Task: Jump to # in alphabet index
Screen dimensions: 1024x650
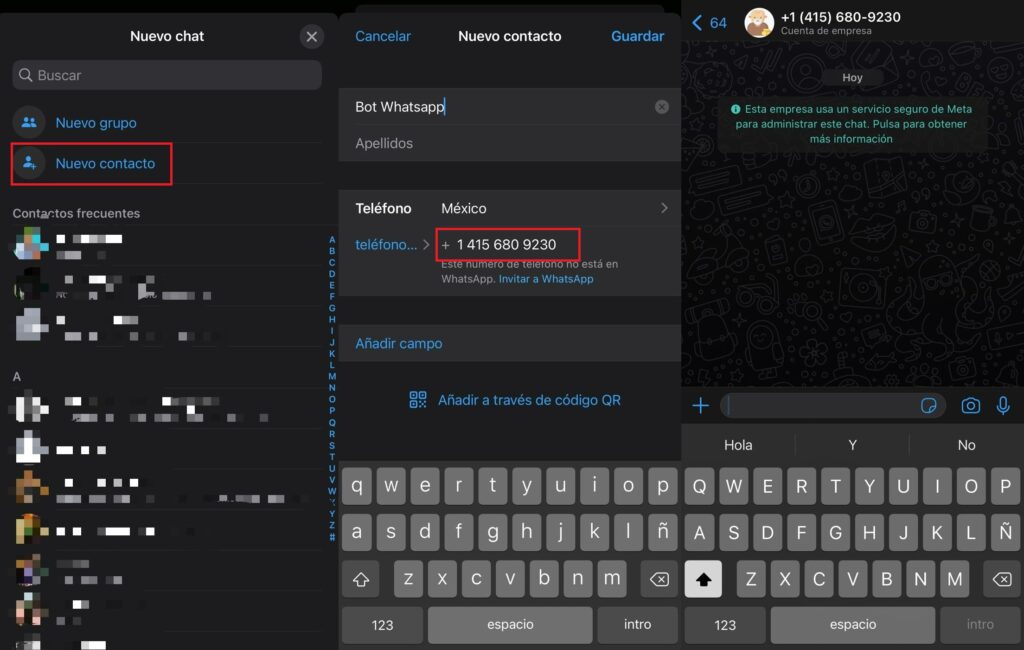Action: pyautogui.click(x=332, y=537)
